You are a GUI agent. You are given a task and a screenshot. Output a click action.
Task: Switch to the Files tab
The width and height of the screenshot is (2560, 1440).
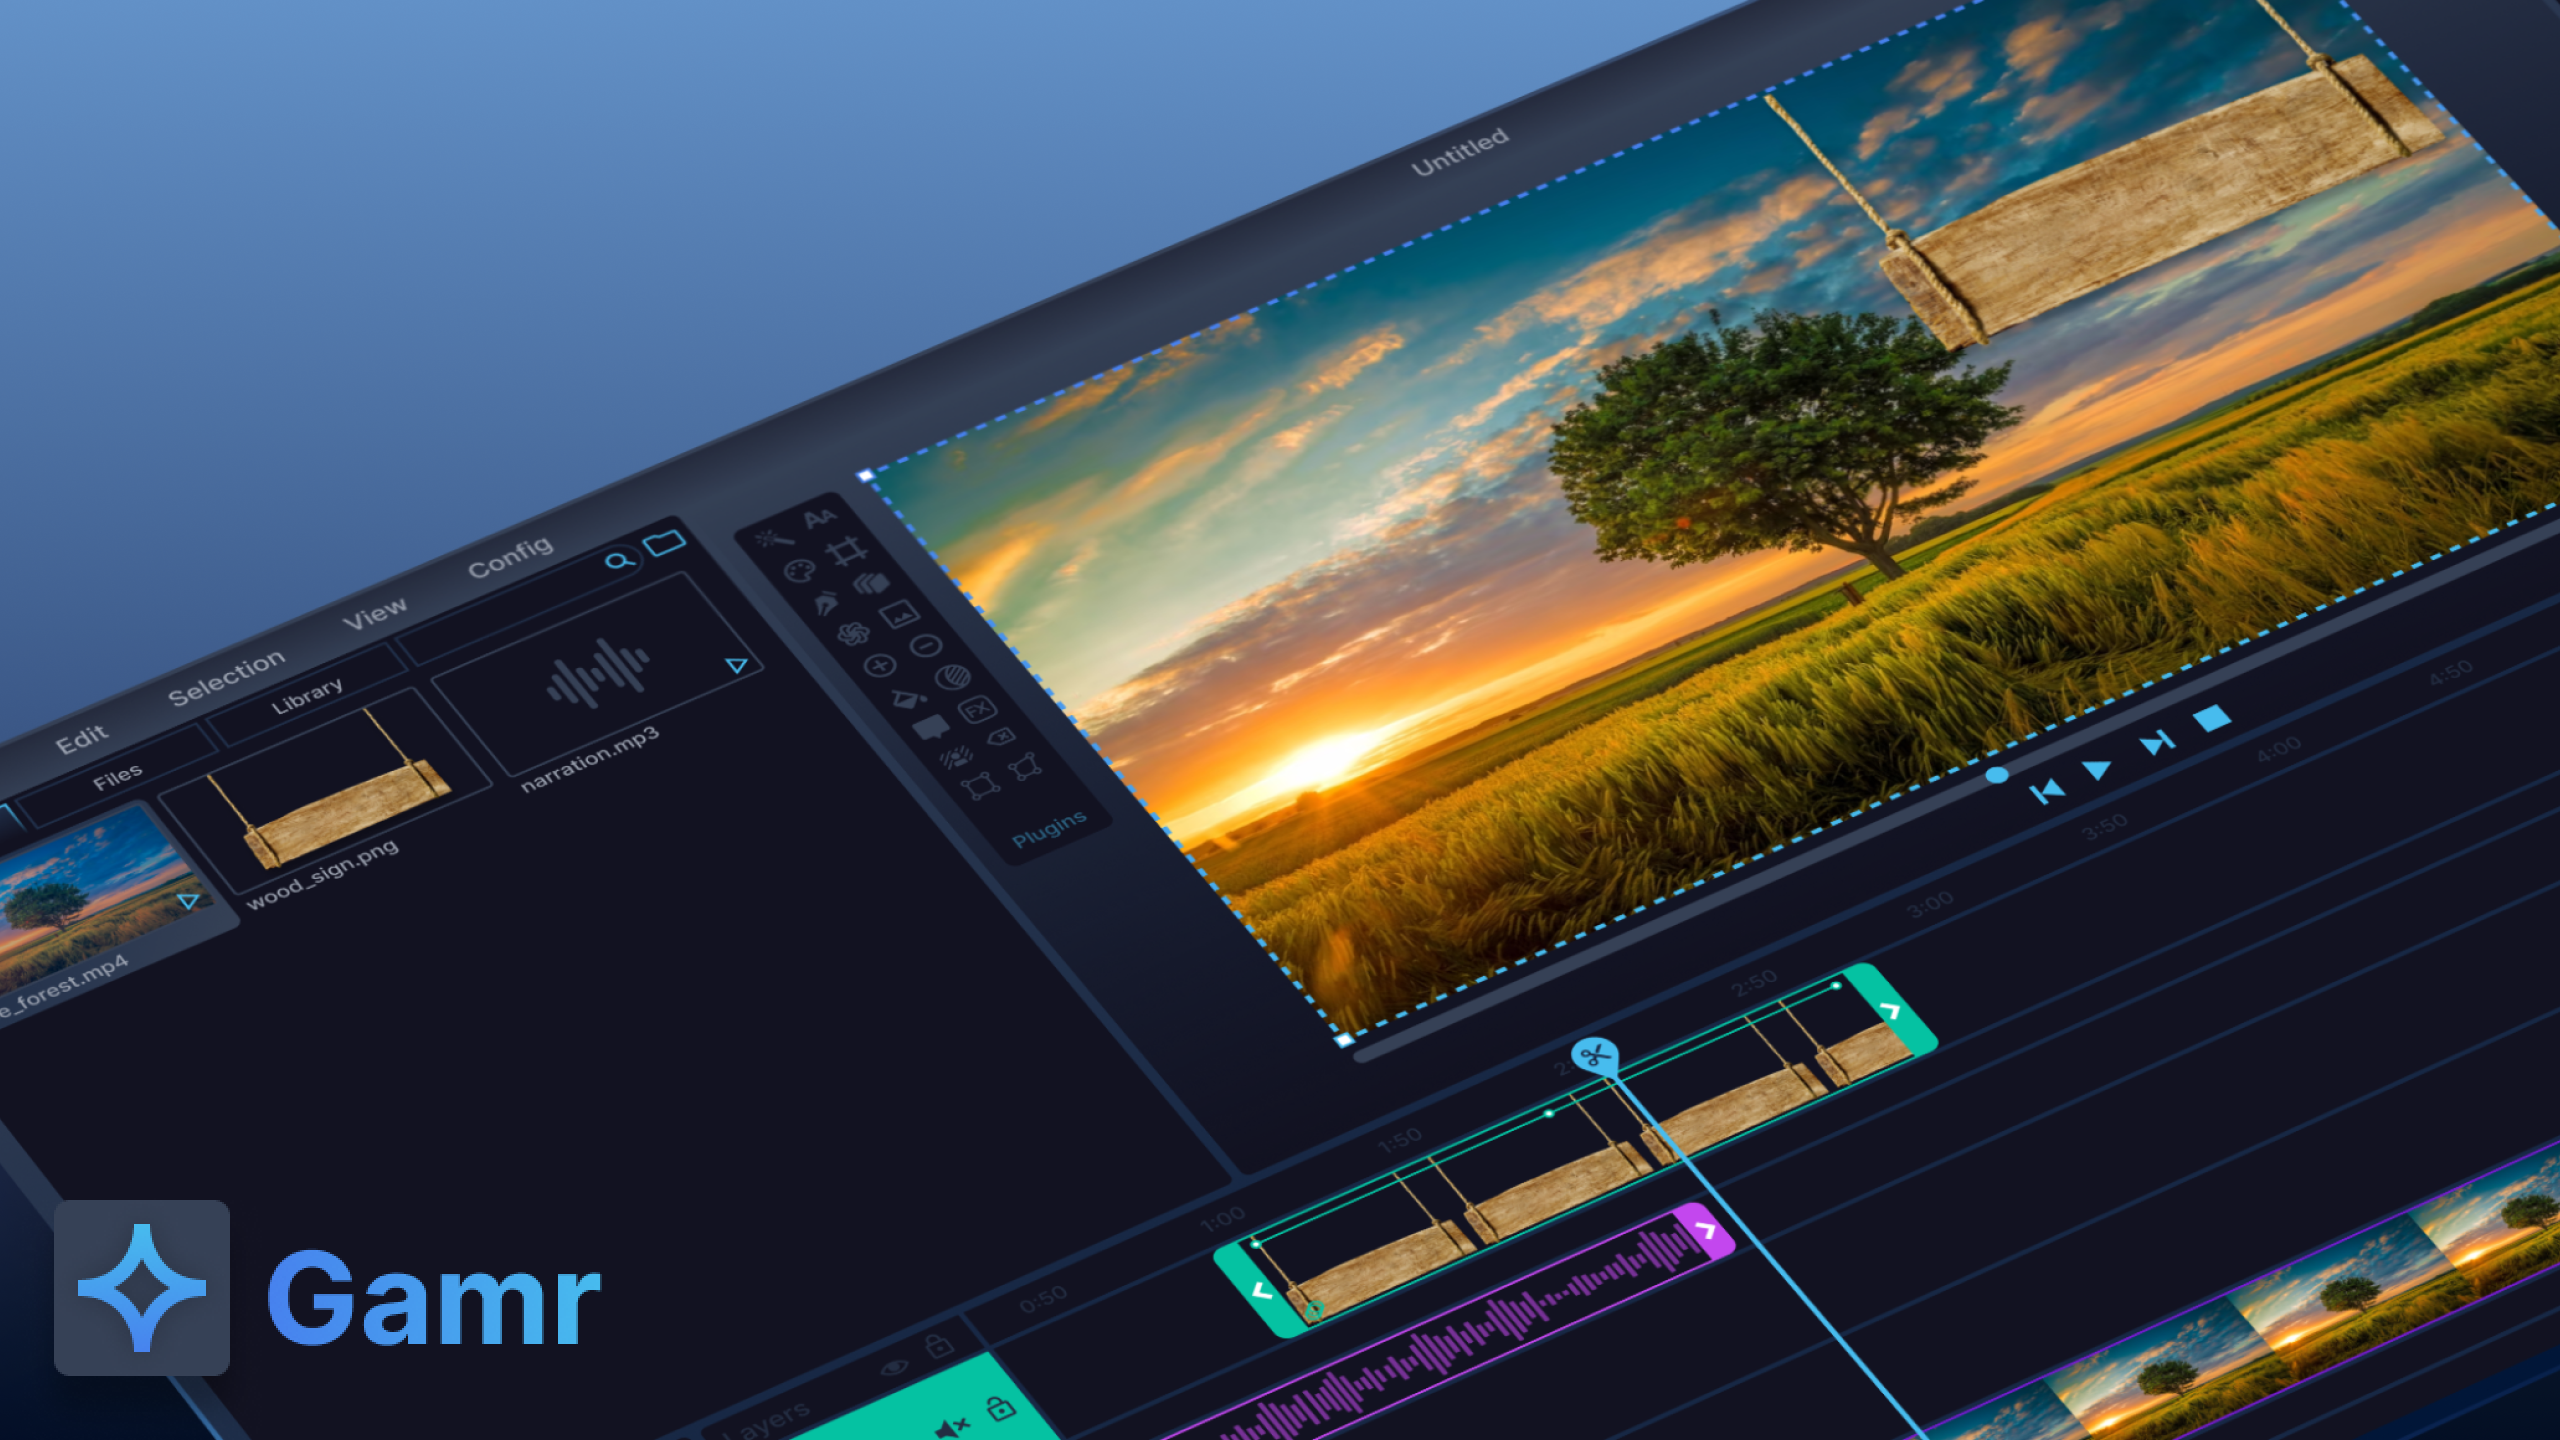(118, 776)
